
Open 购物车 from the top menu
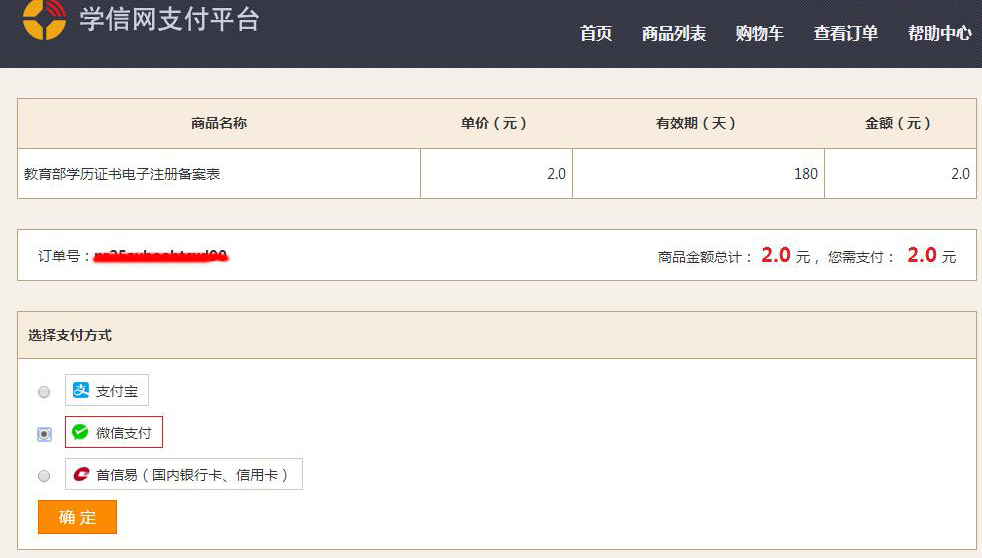(x=760, y=33)
